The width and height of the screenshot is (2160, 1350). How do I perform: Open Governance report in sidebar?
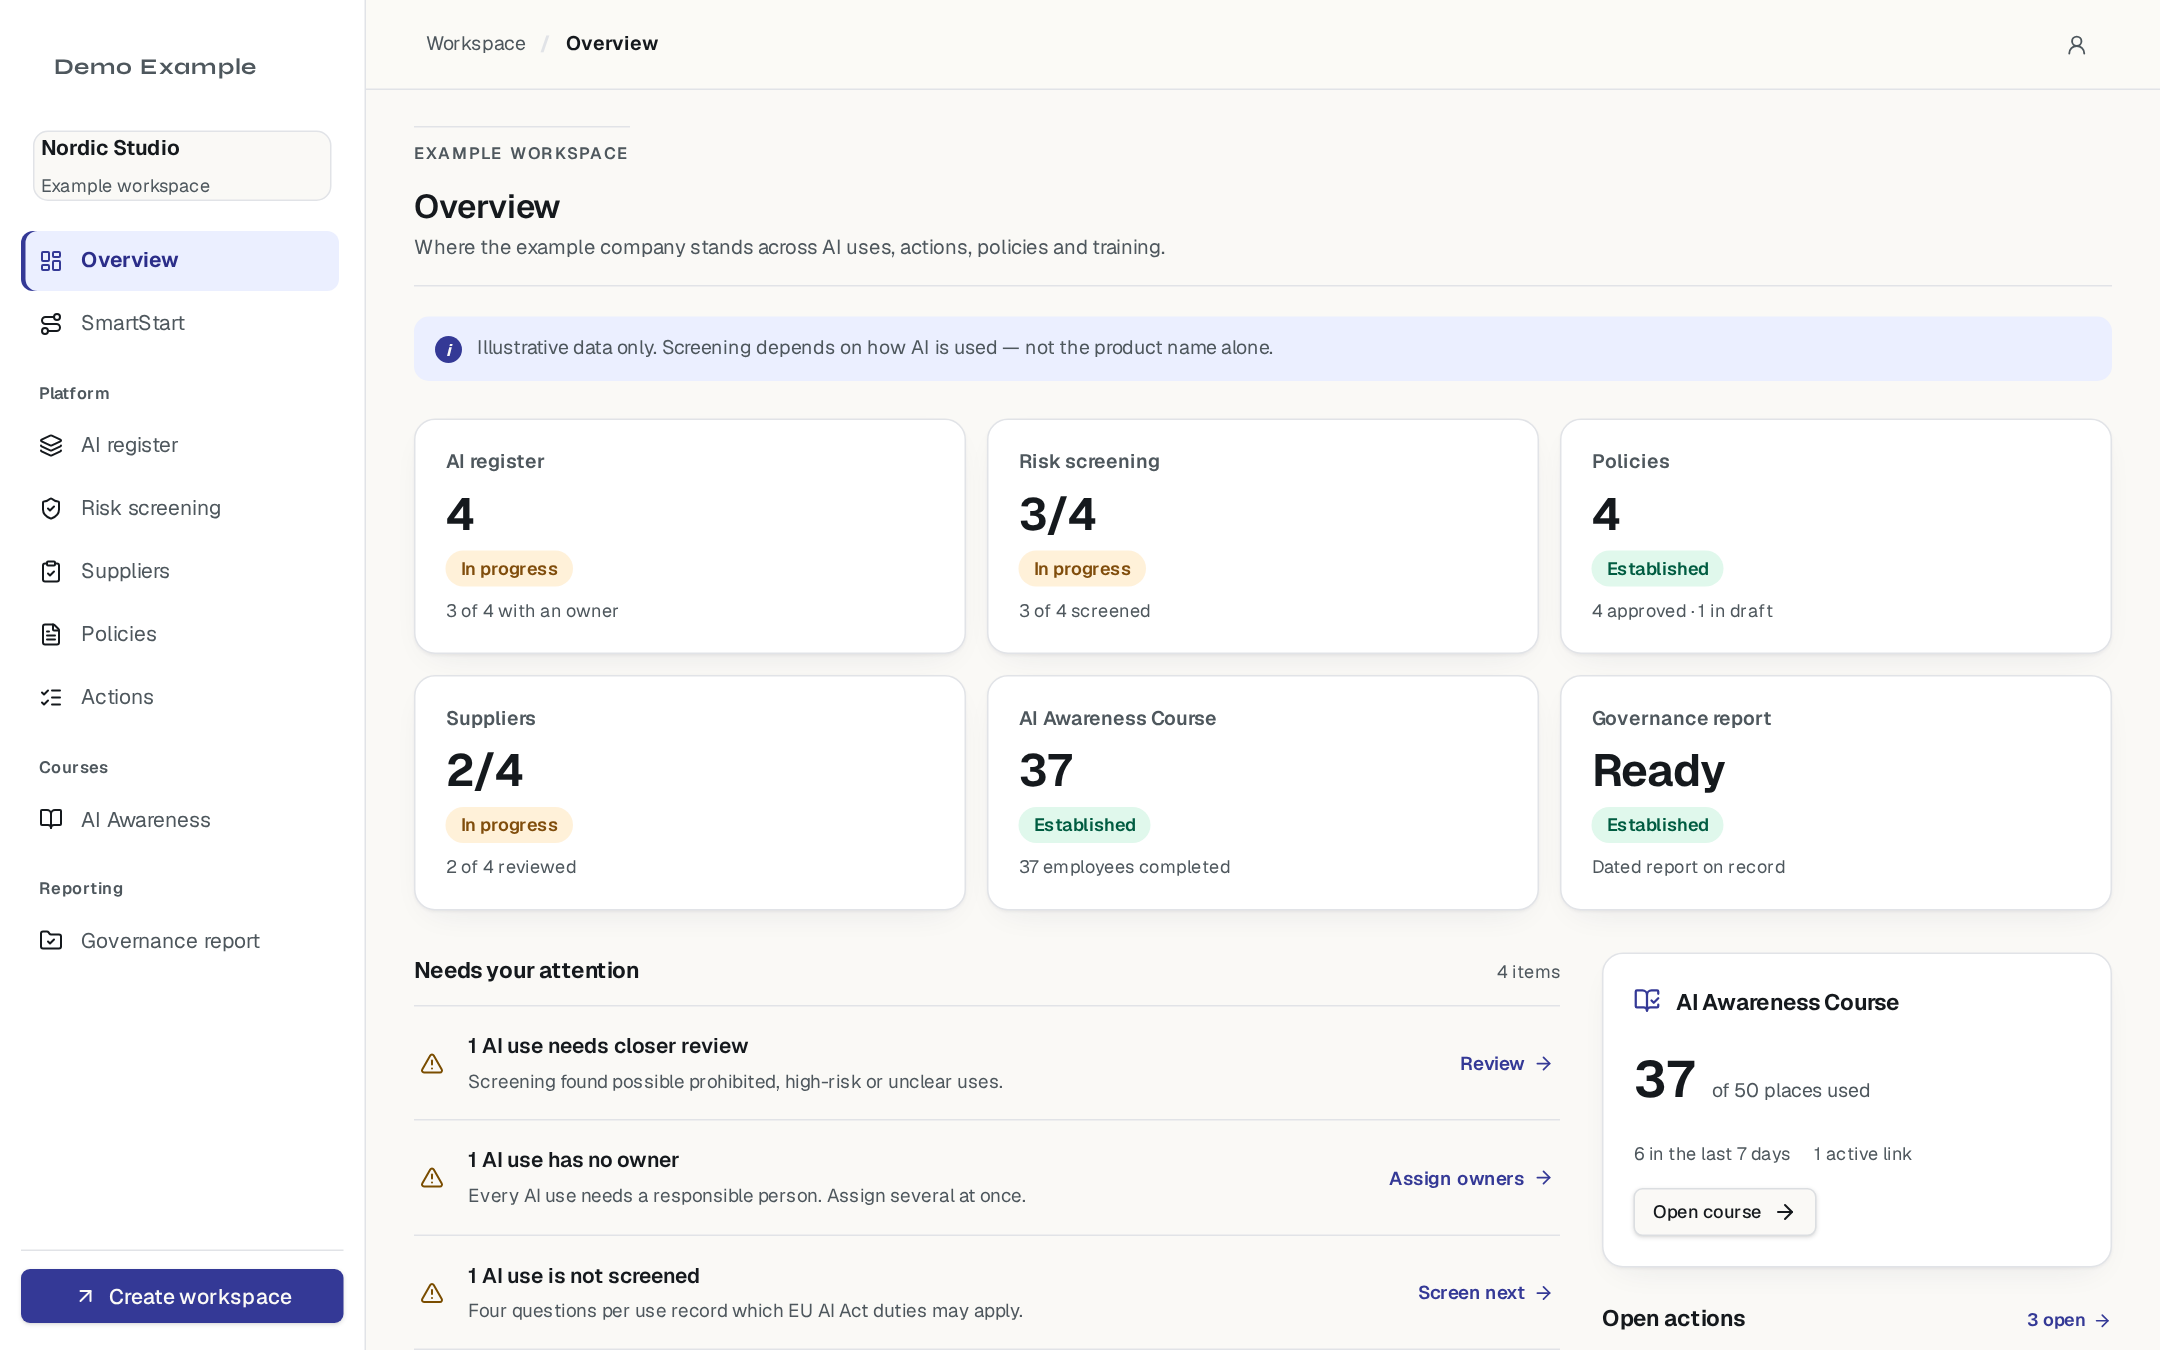(180, 941)
